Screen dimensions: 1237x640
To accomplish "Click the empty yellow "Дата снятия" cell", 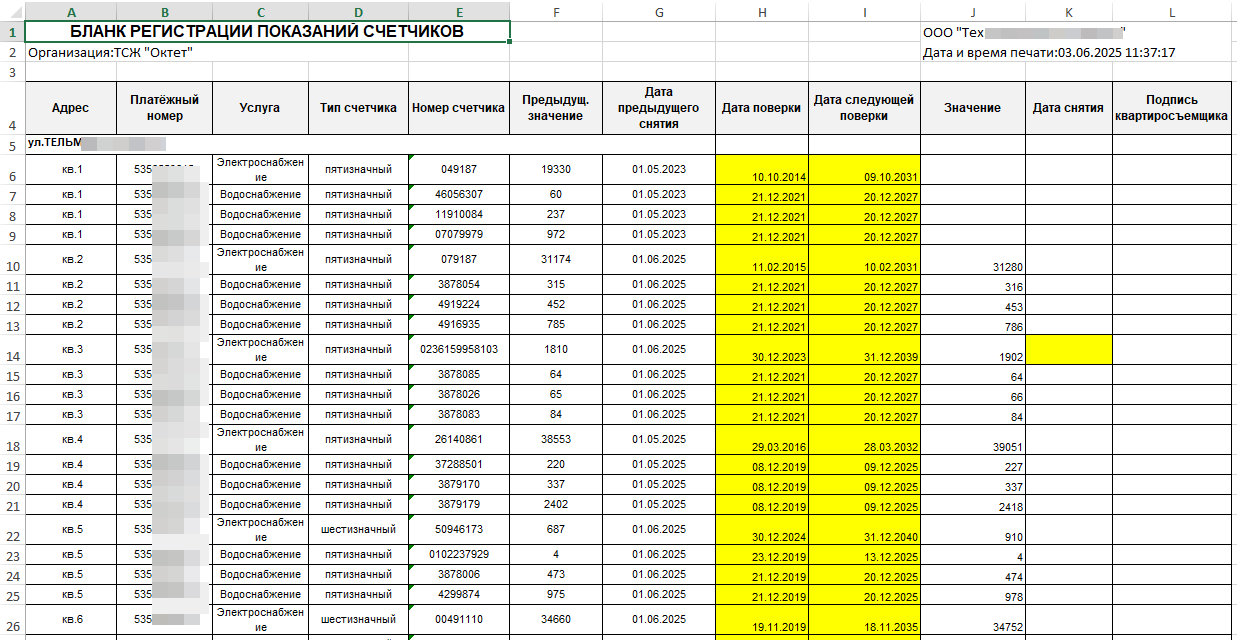I will pos(1068,350).
